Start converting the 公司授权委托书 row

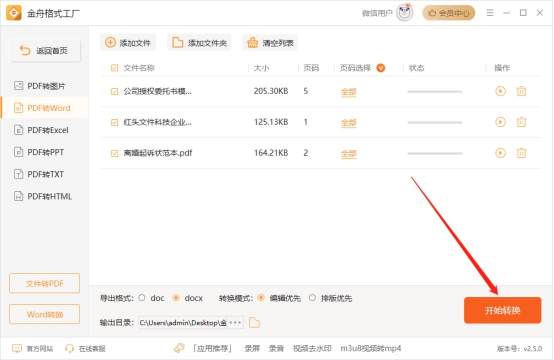[x=500, y=91]
